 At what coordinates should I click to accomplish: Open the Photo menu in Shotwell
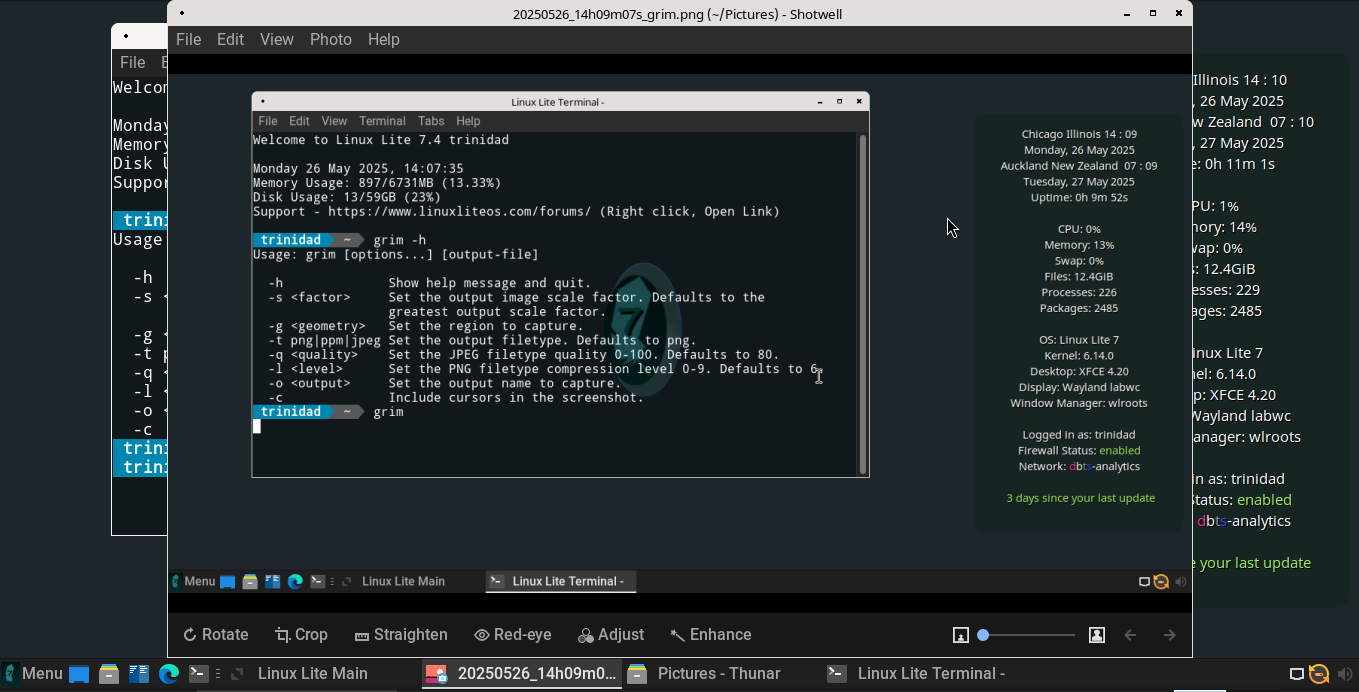coord(331,39)
